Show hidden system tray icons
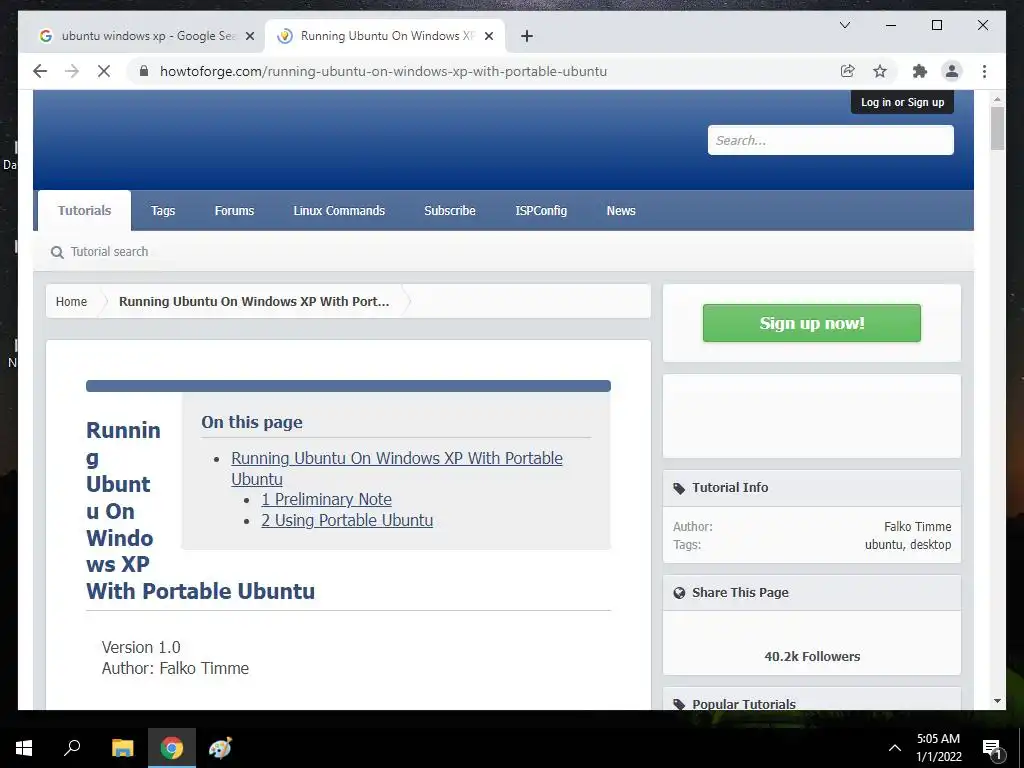This screenshot has height=768, width=1024. point(895,748)
